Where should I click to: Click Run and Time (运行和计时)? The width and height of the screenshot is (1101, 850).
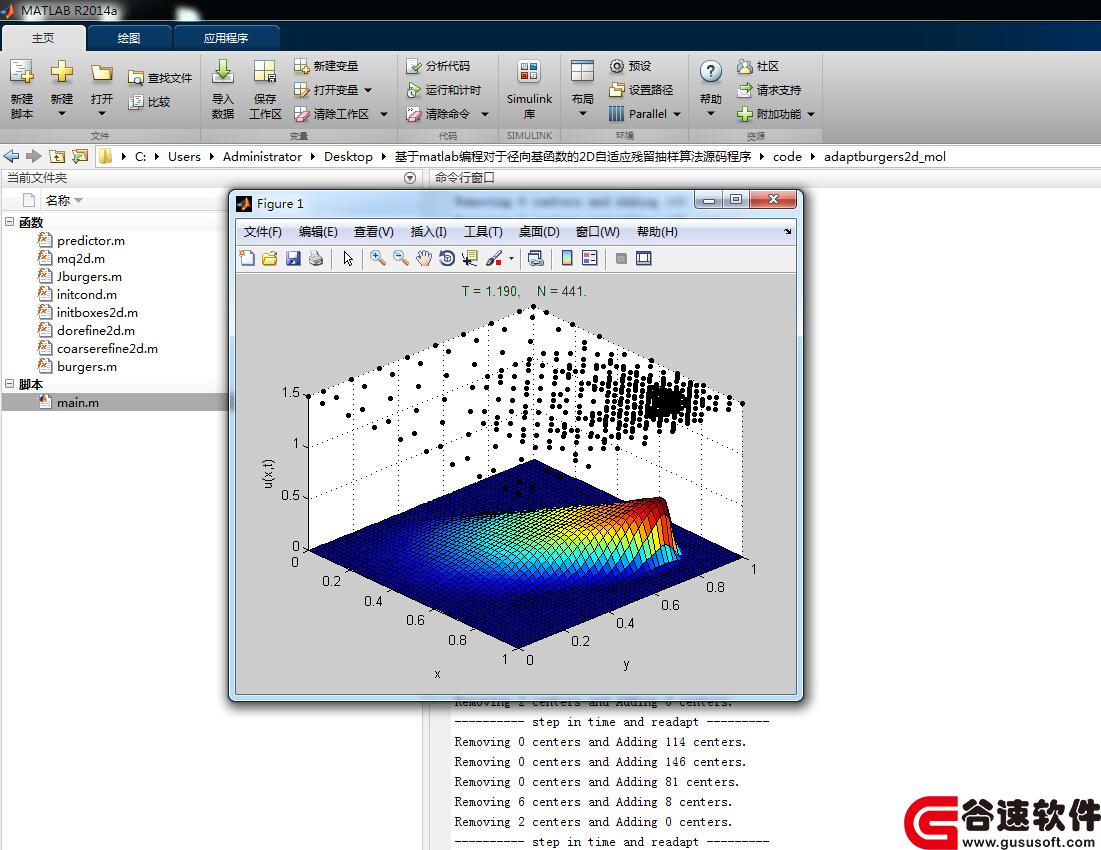[x=444, y=90]
